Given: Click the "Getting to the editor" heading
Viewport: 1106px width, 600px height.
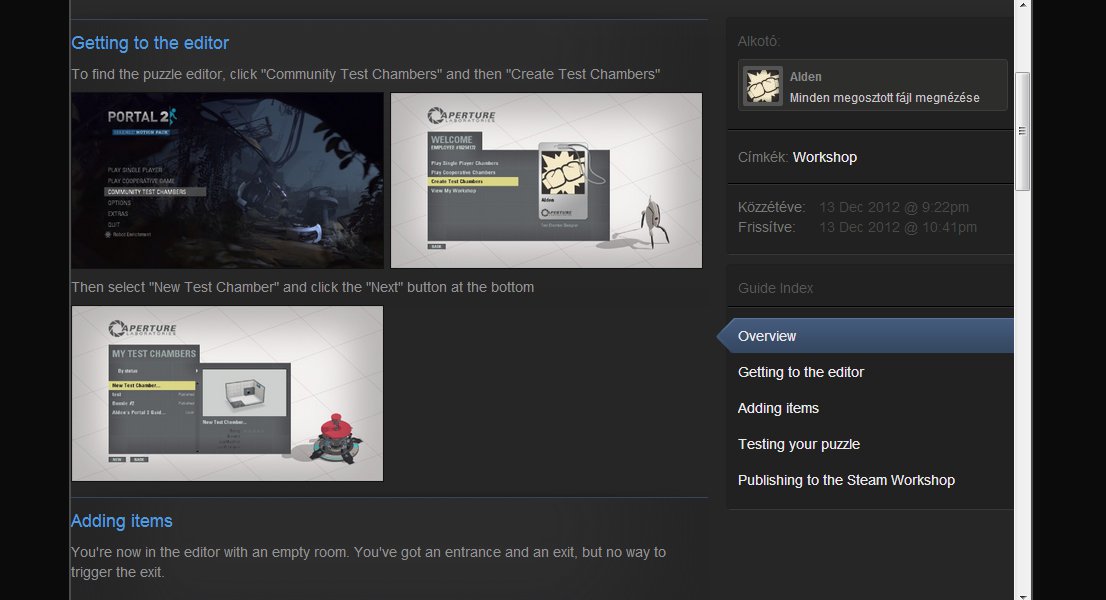Looking at the screenshot, I should pyautogui.click(x=150, y=43).
